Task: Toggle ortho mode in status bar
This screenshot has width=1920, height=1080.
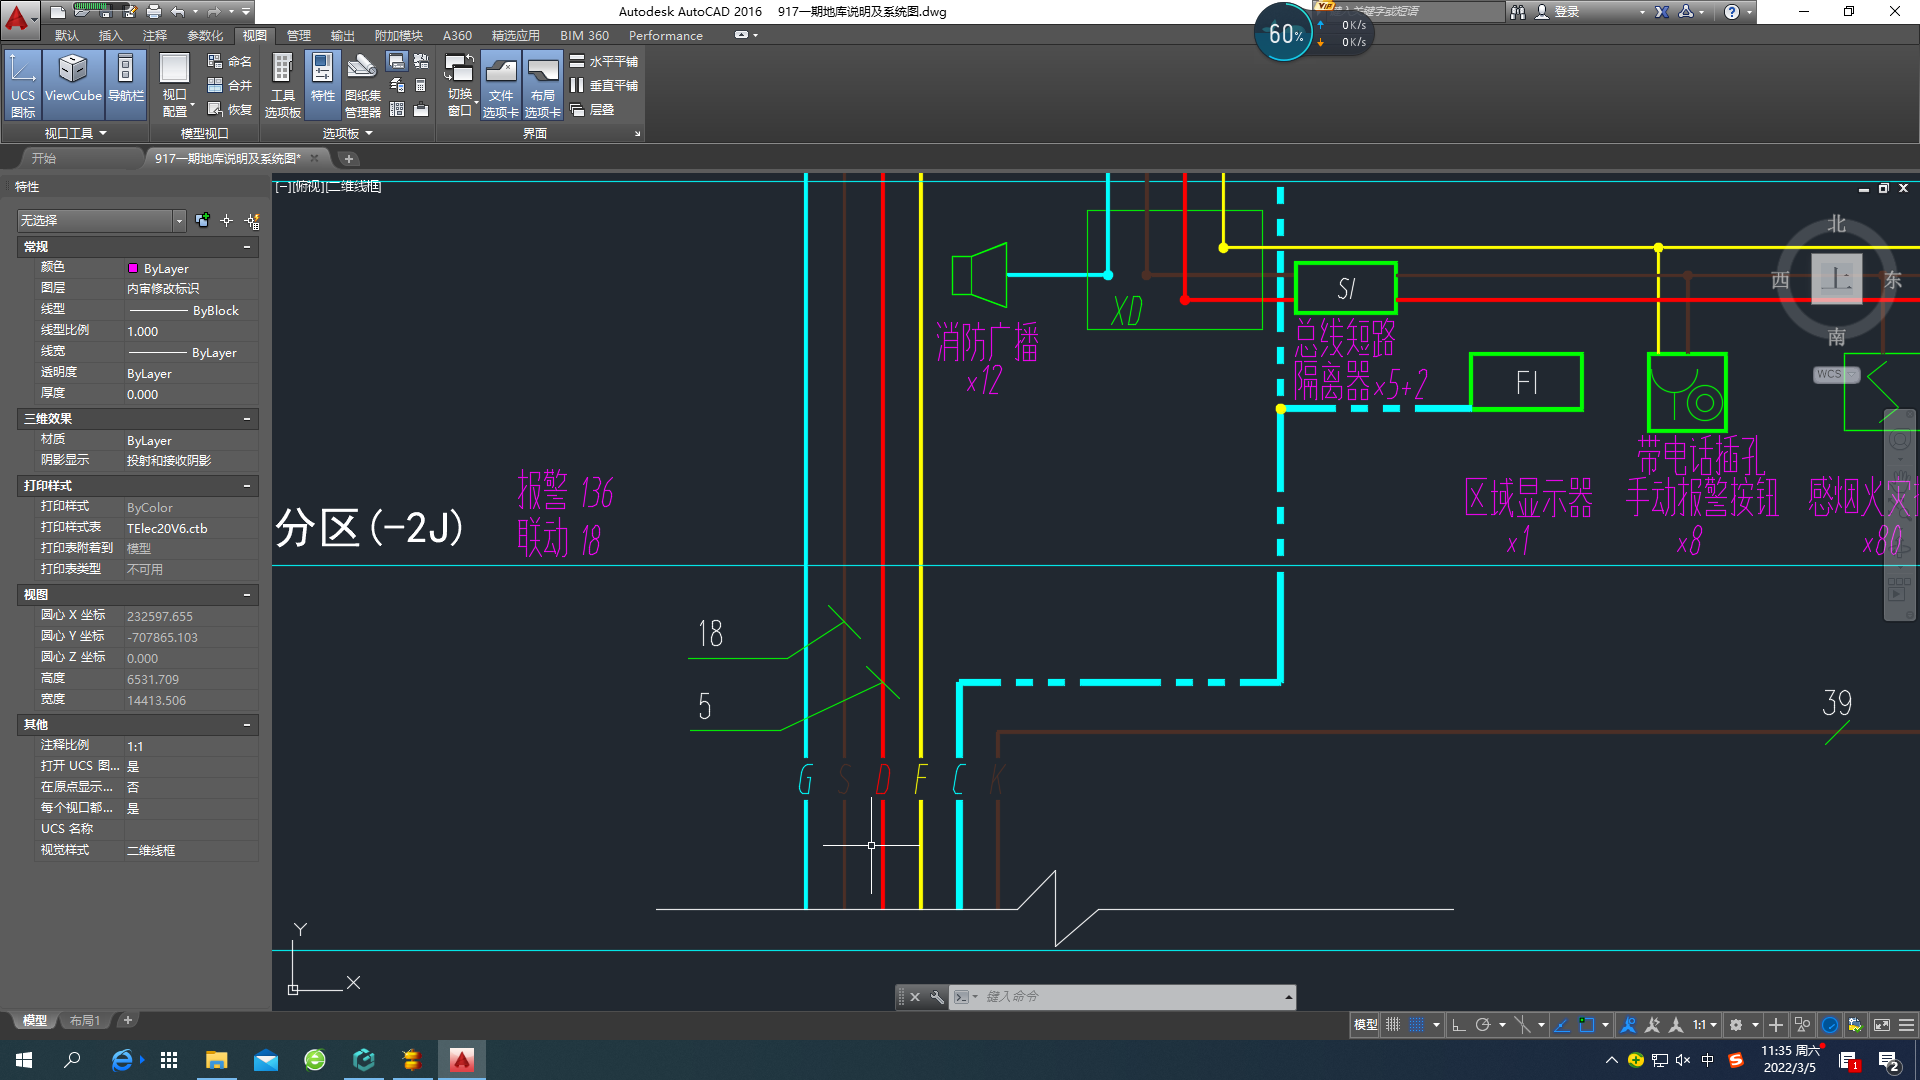Action: point(1458,1024)
